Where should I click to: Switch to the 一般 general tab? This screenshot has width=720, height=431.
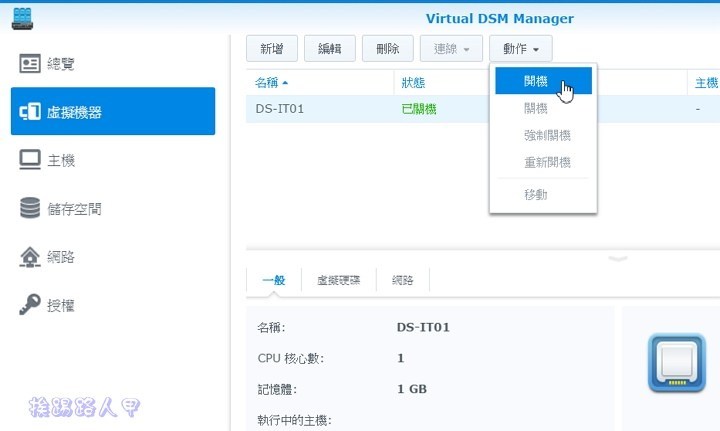274,280
